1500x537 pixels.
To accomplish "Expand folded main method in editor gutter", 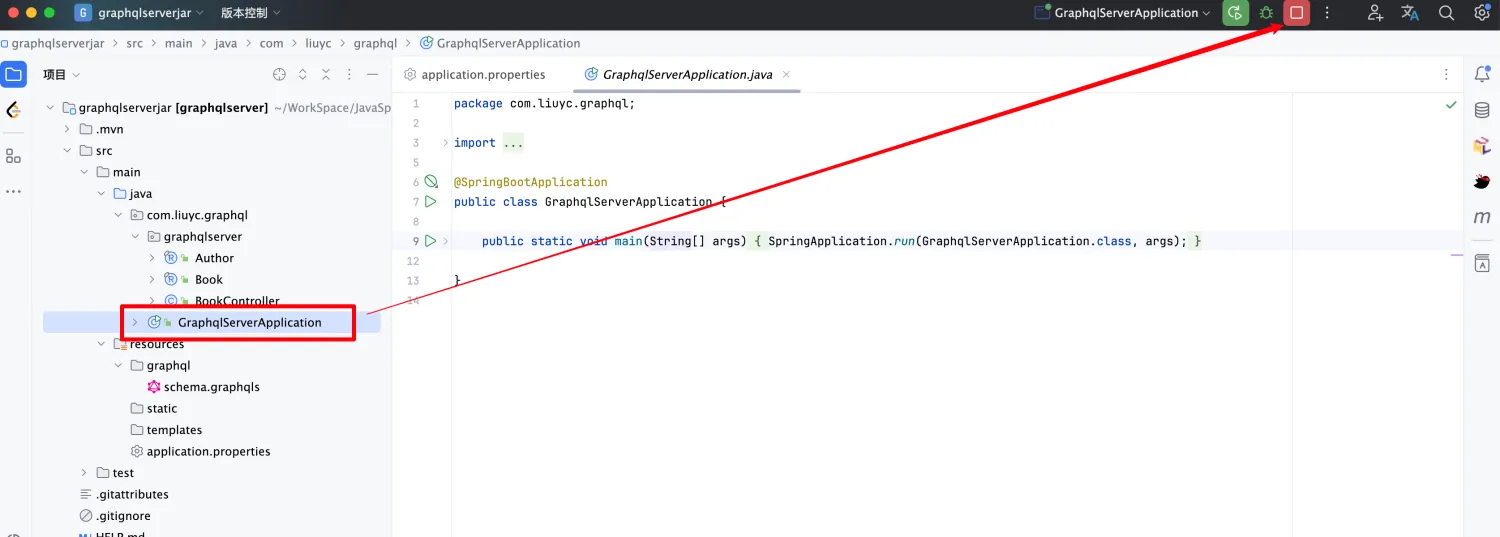I will [446, 241].
